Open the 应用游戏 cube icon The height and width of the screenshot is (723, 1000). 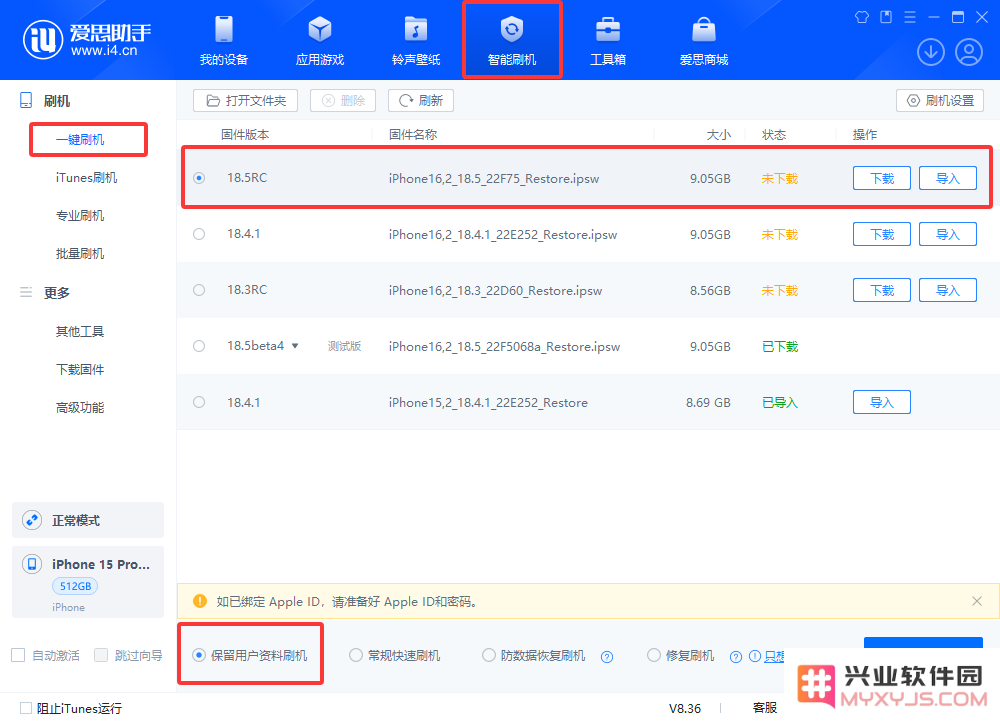pyautogui.click(x=320, y=29)
